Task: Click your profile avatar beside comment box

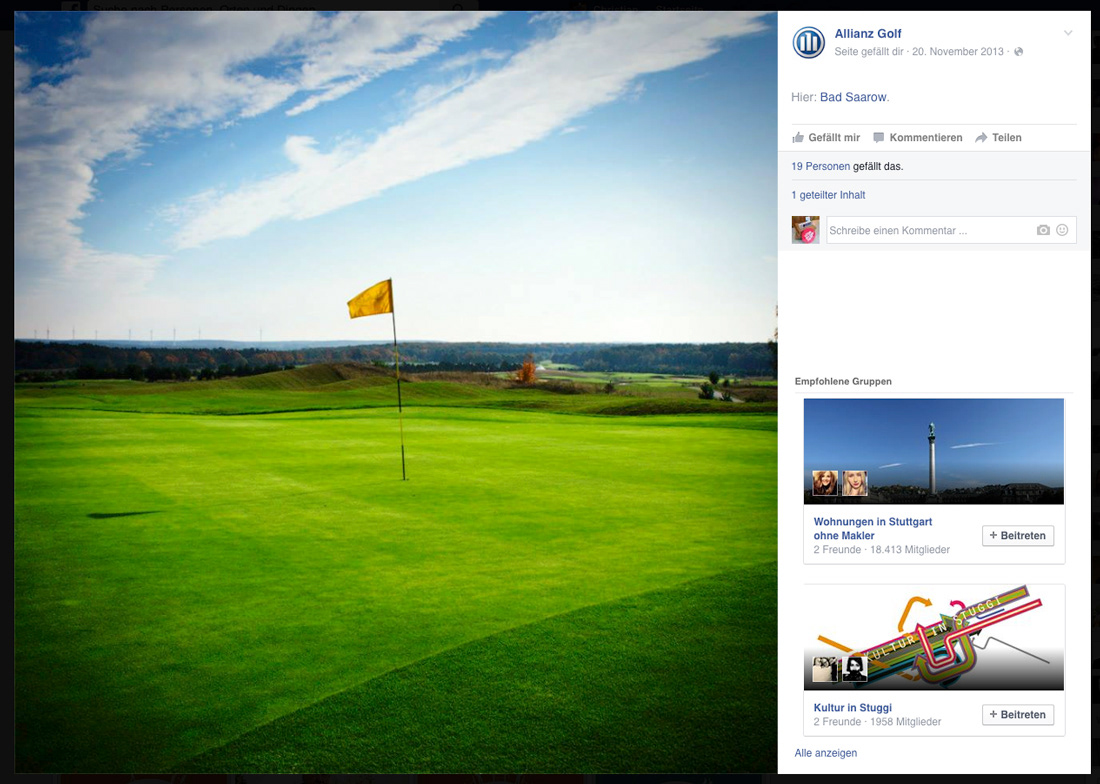Action: (805, 230)
